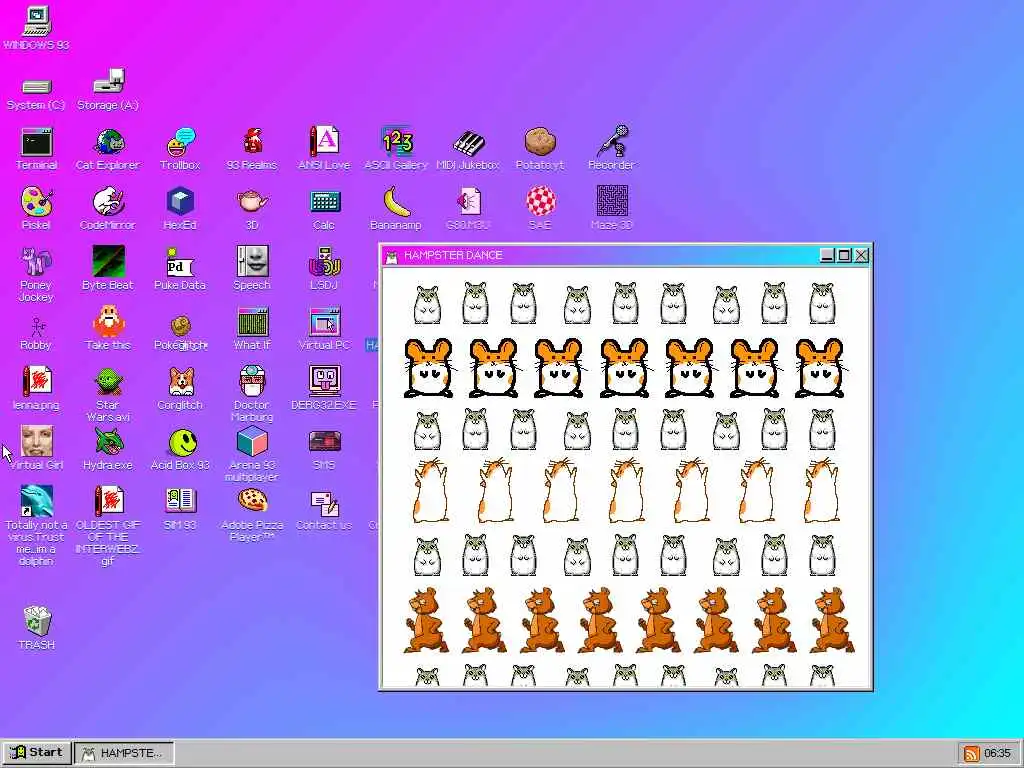Open the 93 Realms icon
The height and width of the screenshot is (768, 1024).
pyautogui.click(x=252, y=142)
